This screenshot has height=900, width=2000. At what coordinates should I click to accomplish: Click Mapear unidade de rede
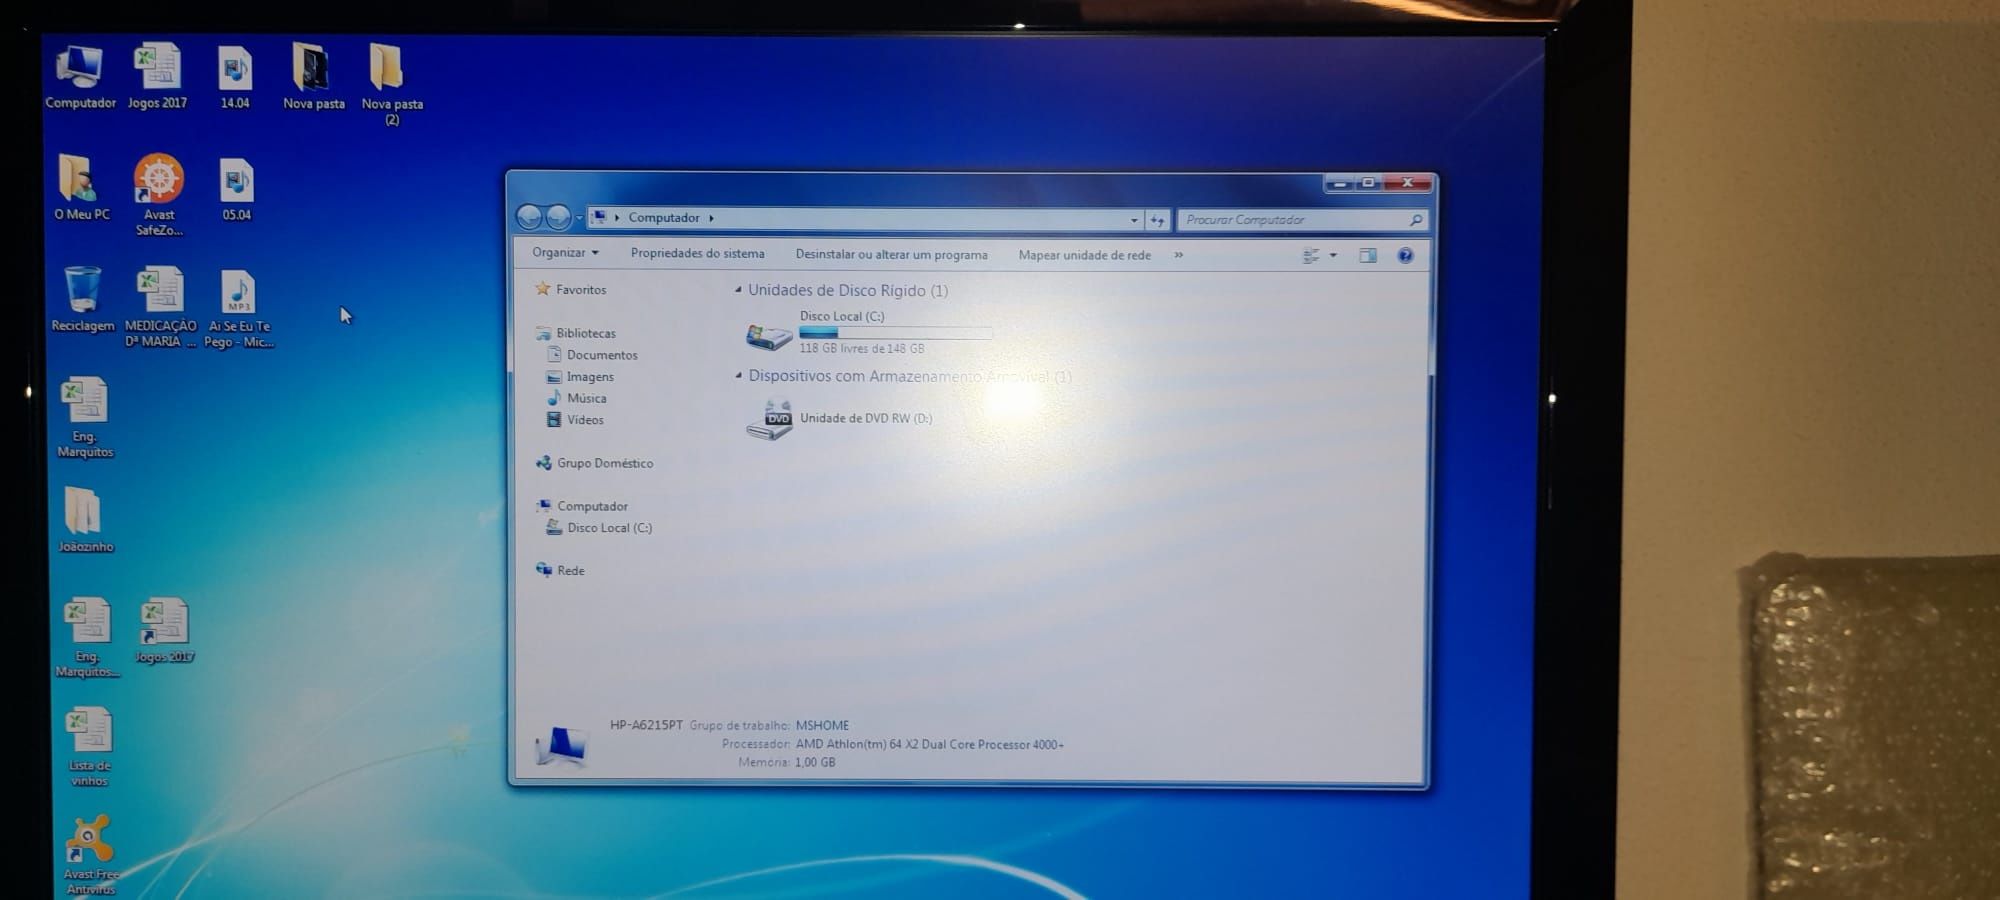tap(1084, 256)
